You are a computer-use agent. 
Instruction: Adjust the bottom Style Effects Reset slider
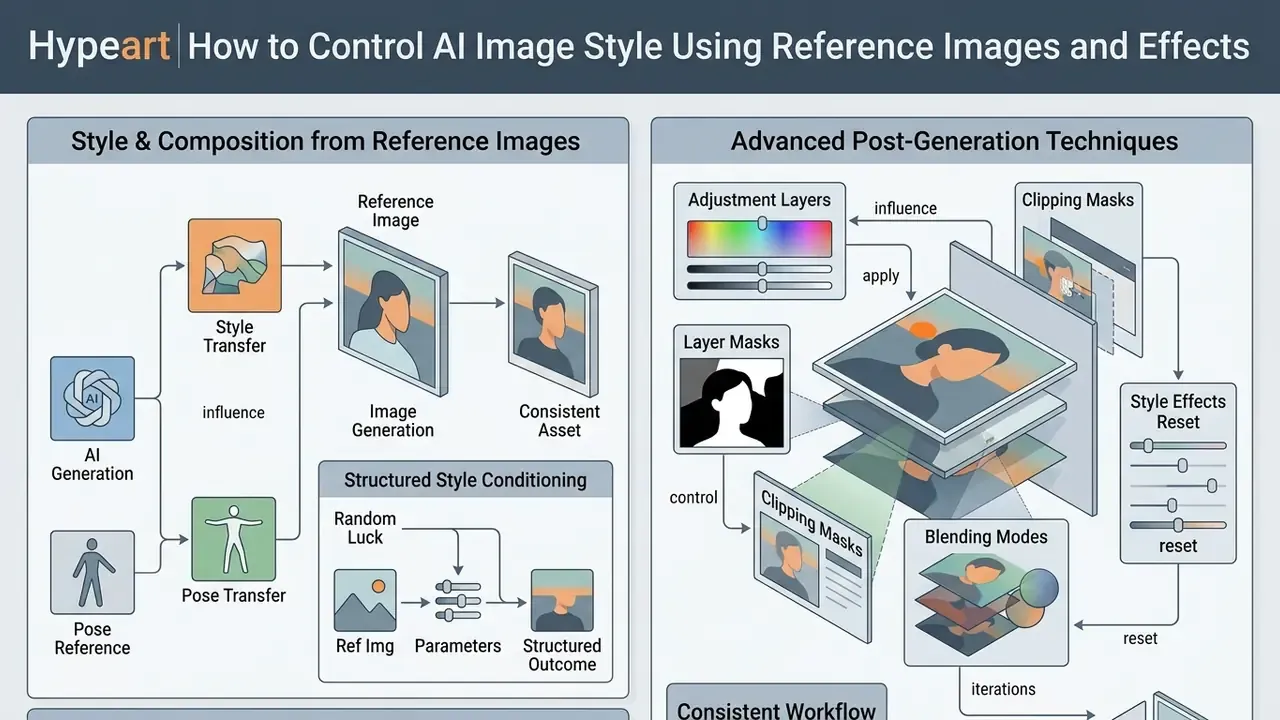1177,524
